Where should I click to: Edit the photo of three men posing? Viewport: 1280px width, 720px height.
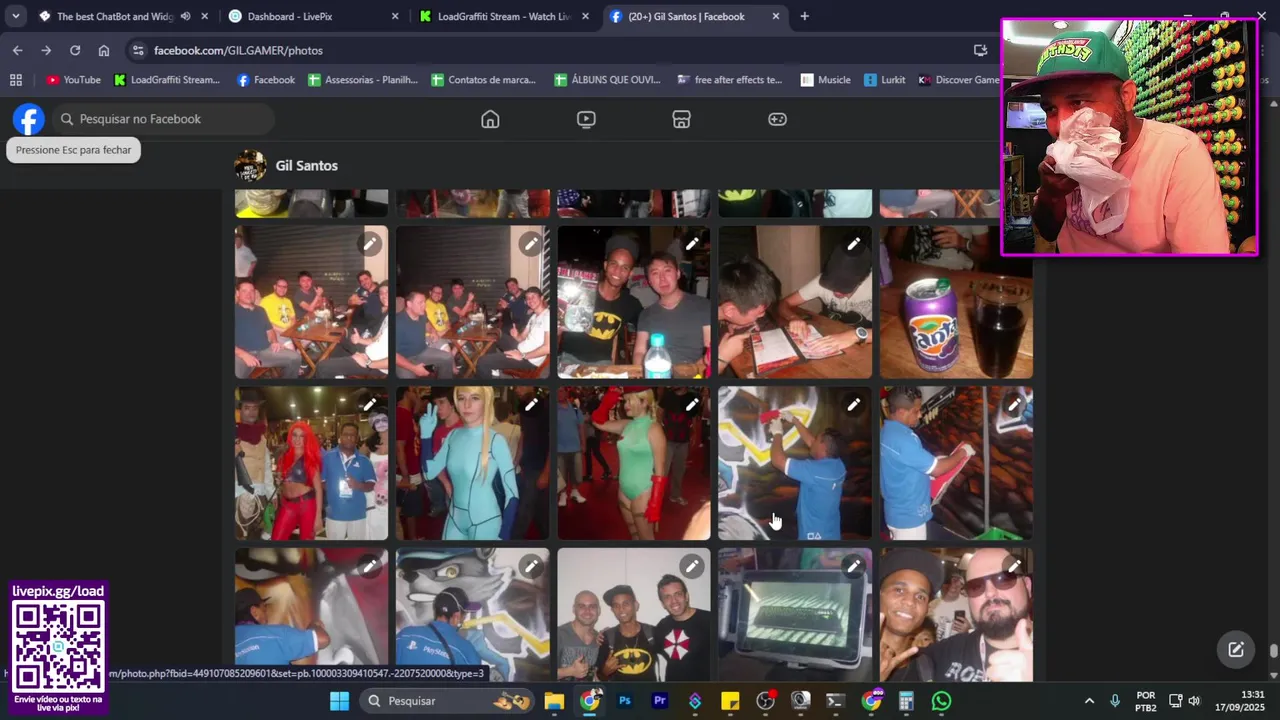(692, 567)
